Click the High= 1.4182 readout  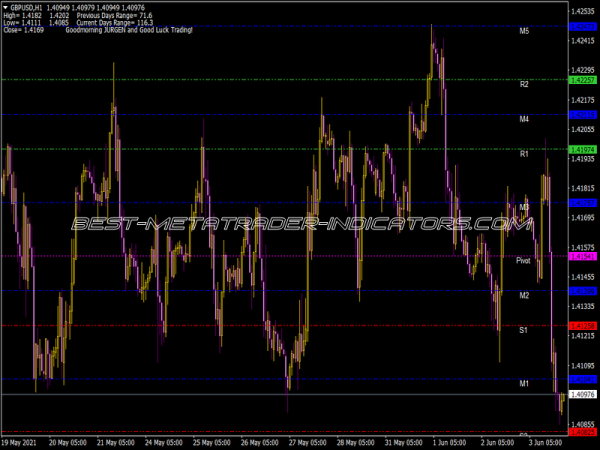(23, 16)
